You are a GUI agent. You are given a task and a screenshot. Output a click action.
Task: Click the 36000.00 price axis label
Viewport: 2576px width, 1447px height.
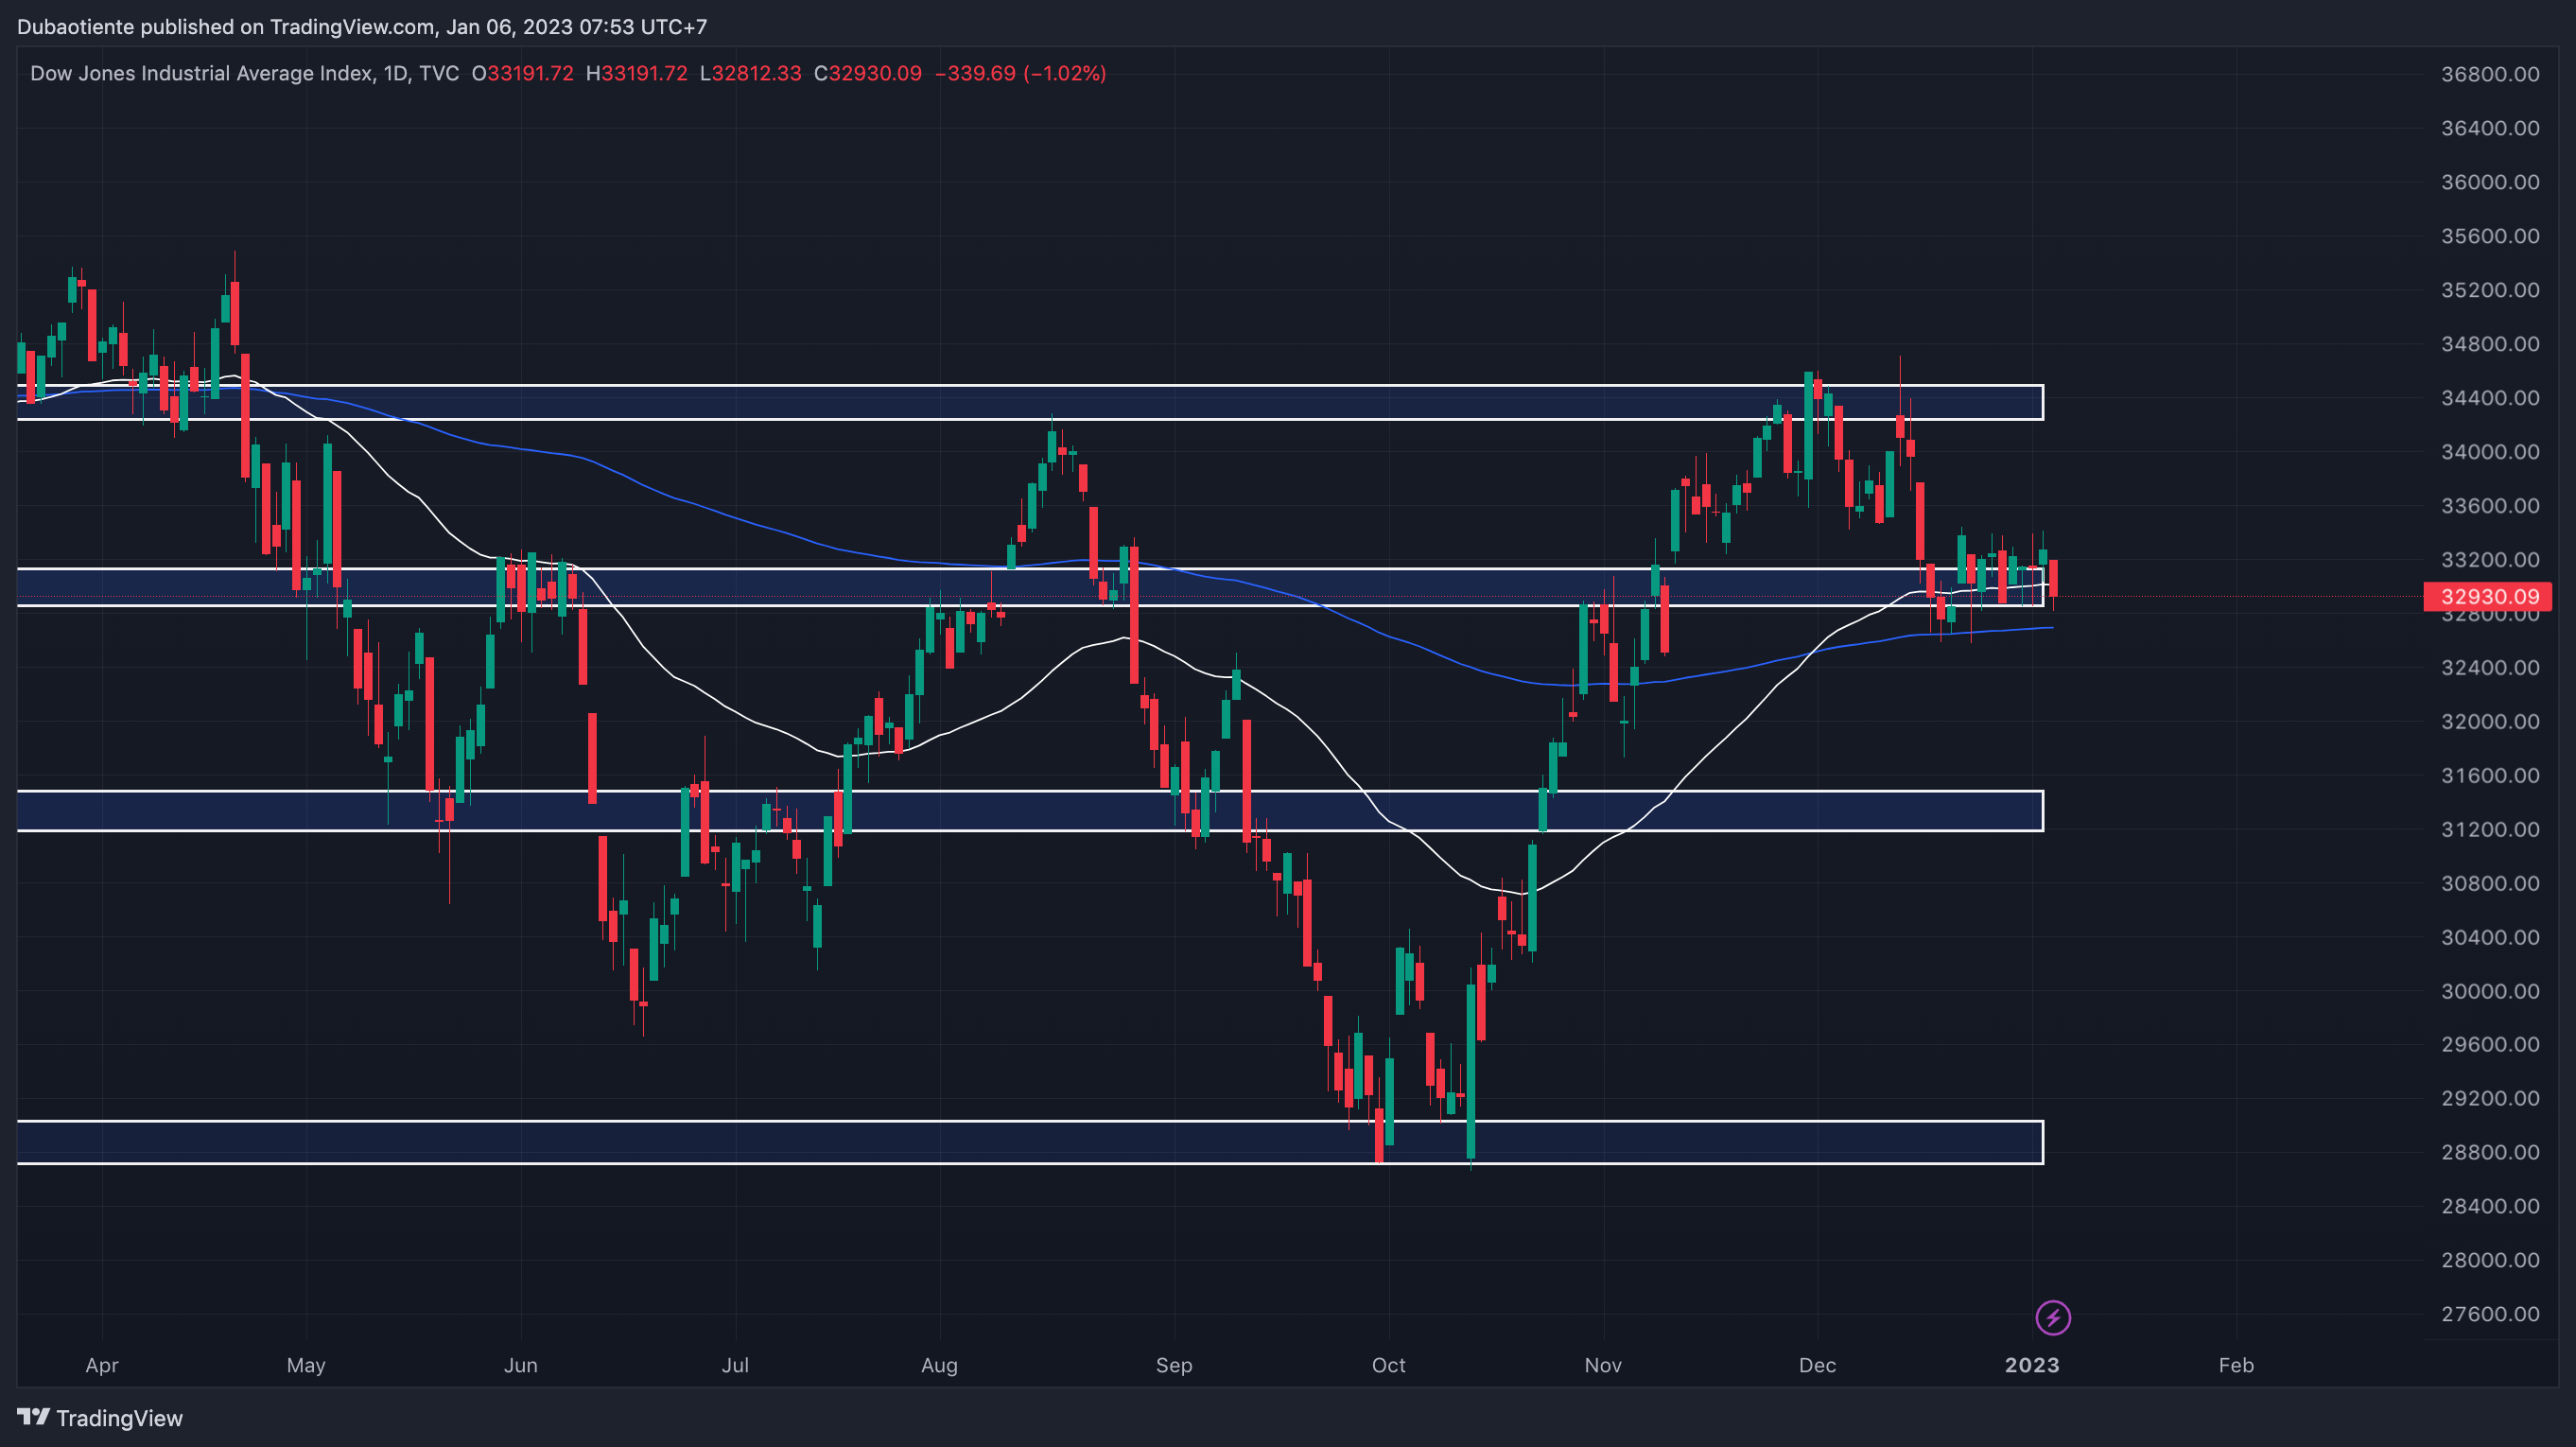pos(2490,182)
